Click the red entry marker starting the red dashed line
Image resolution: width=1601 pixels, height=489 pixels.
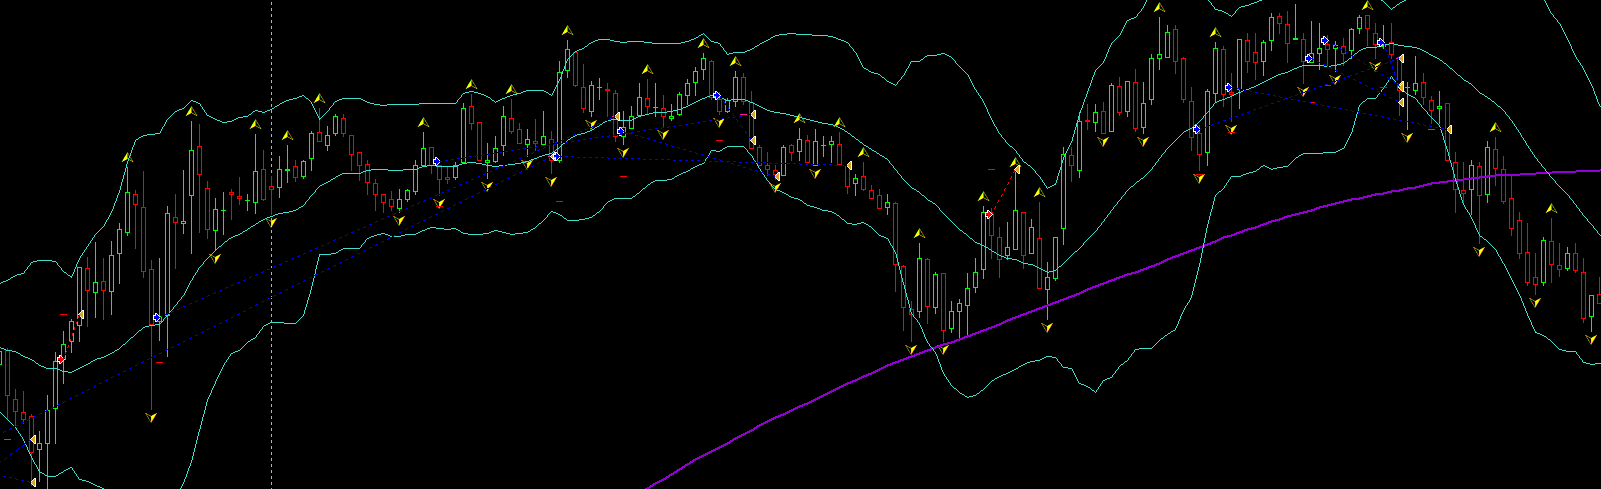(988, 214)
